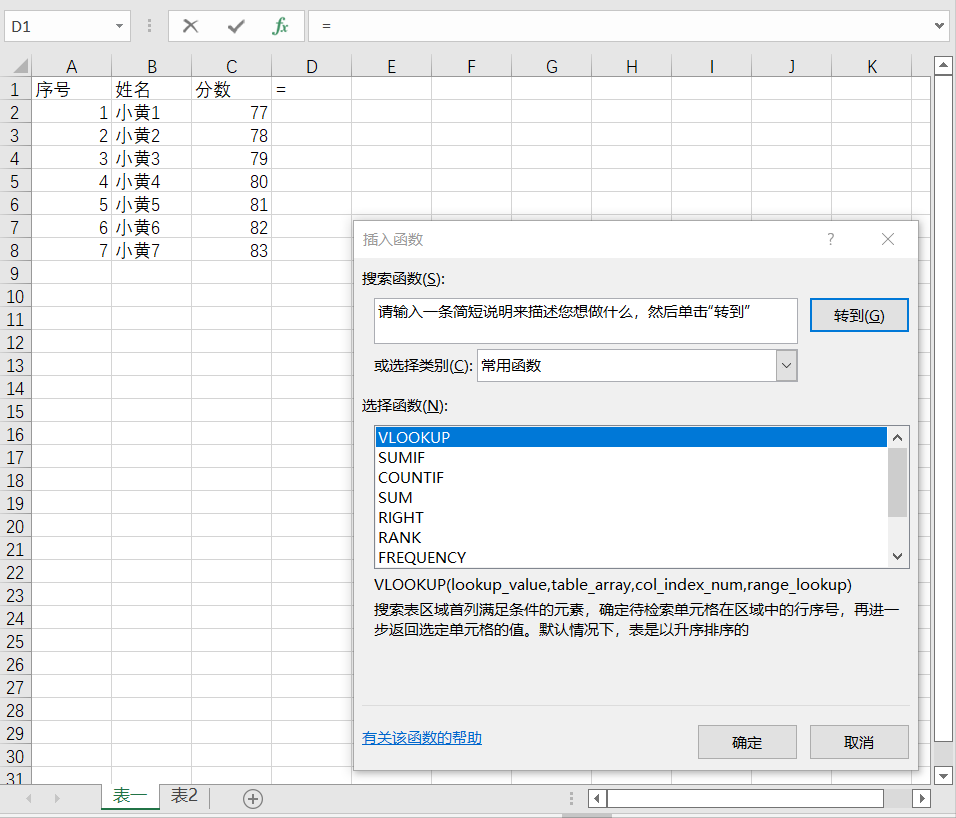956x818 pixels.
Task: Select RANK in function list
Action: click(x=631, y=538)
